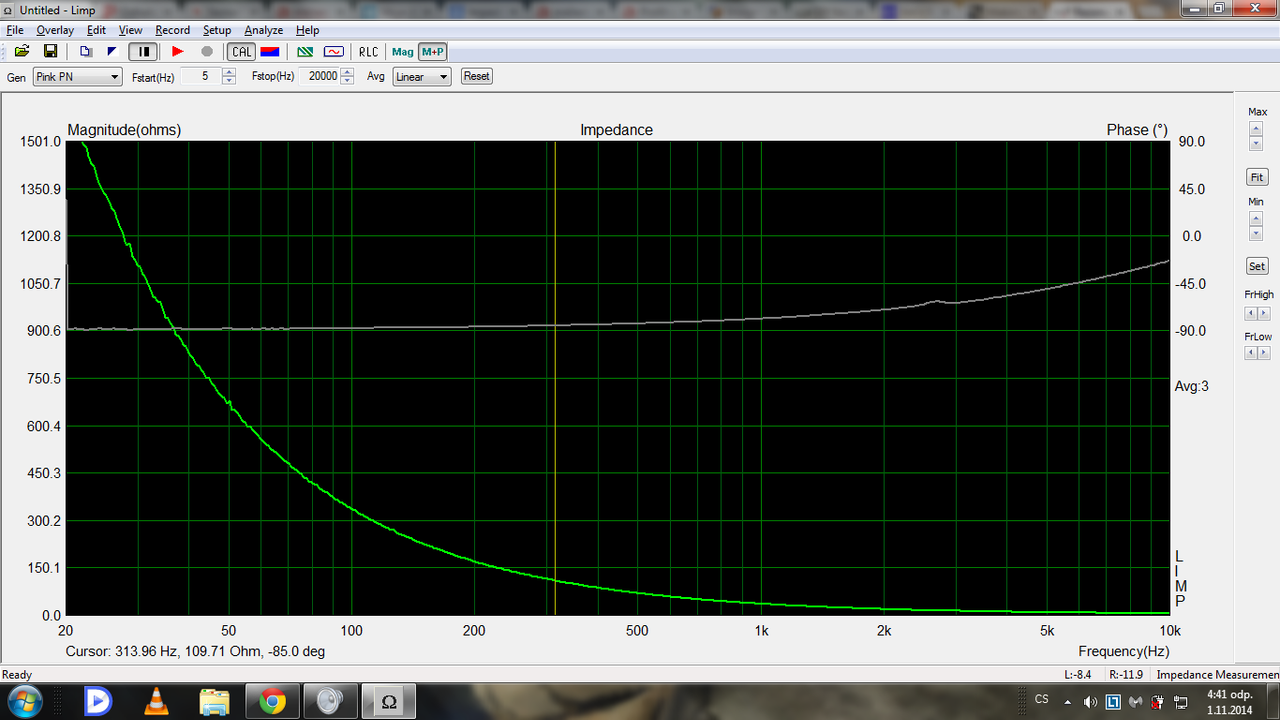Screen dimensions: 1280x720
Task: Open the Record menu
Action: [x=172, y=30]
